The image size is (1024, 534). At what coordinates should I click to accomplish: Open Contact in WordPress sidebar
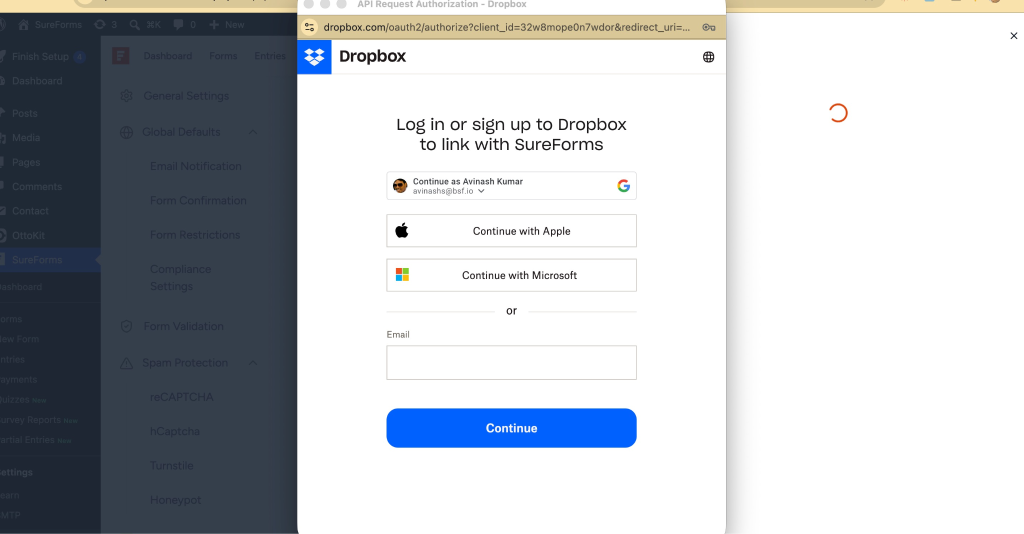pyautogui.click(x=30, y=212)
